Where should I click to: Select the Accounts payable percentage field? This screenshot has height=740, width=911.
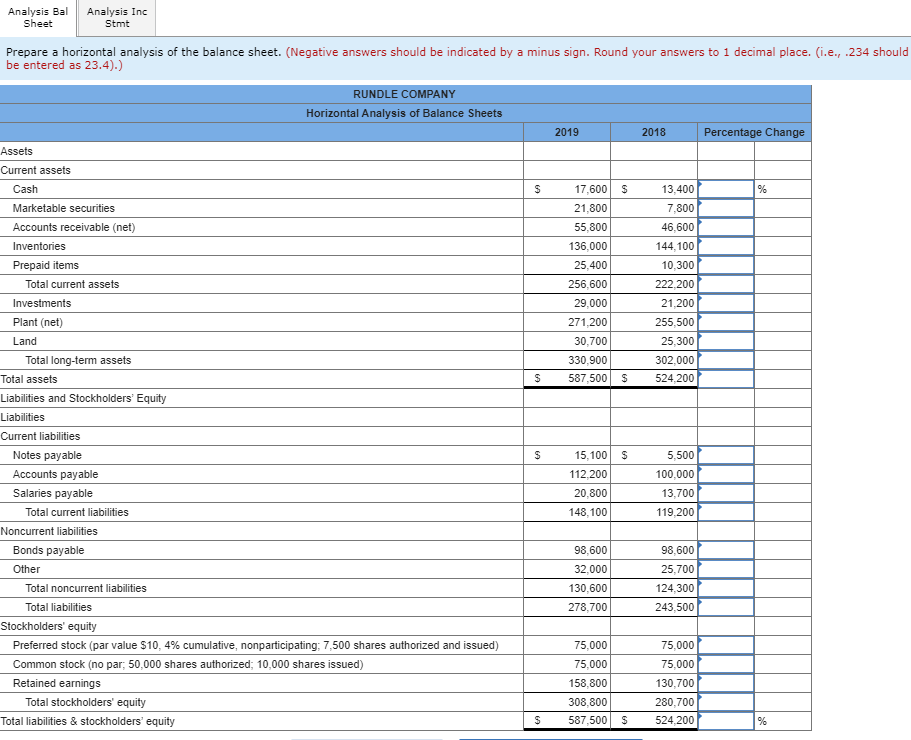(726, 474)
